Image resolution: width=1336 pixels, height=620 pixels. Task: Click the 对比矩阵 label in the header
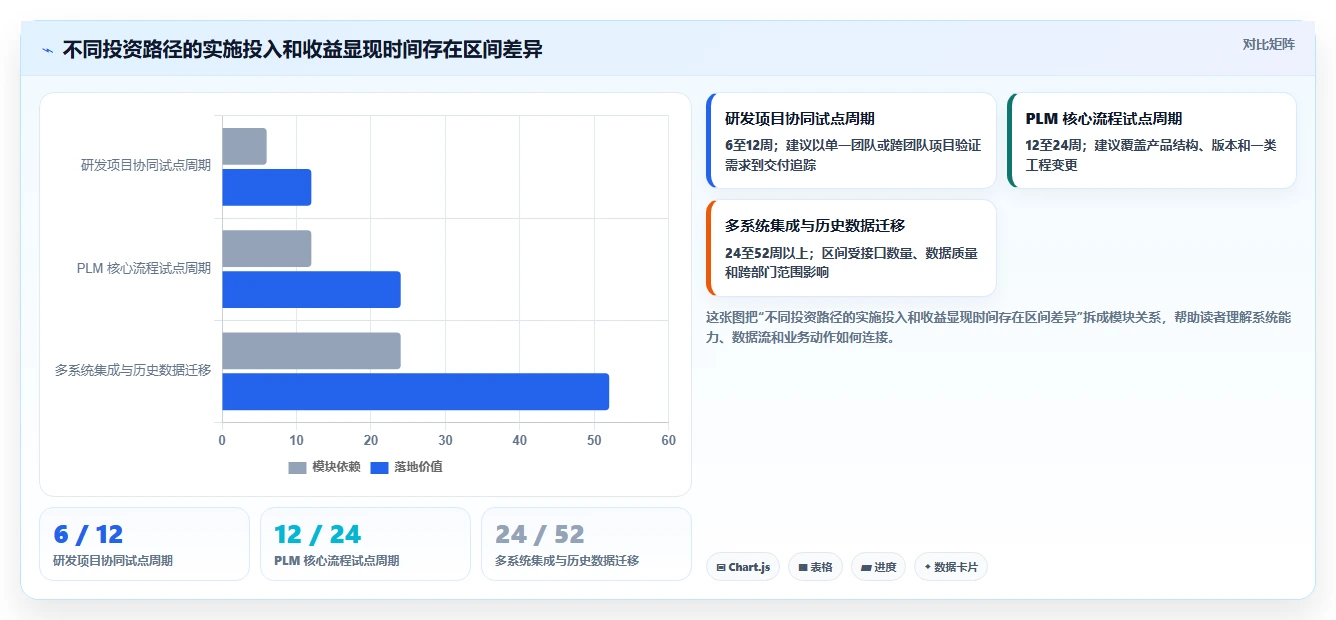click(x=1268, y=44)
